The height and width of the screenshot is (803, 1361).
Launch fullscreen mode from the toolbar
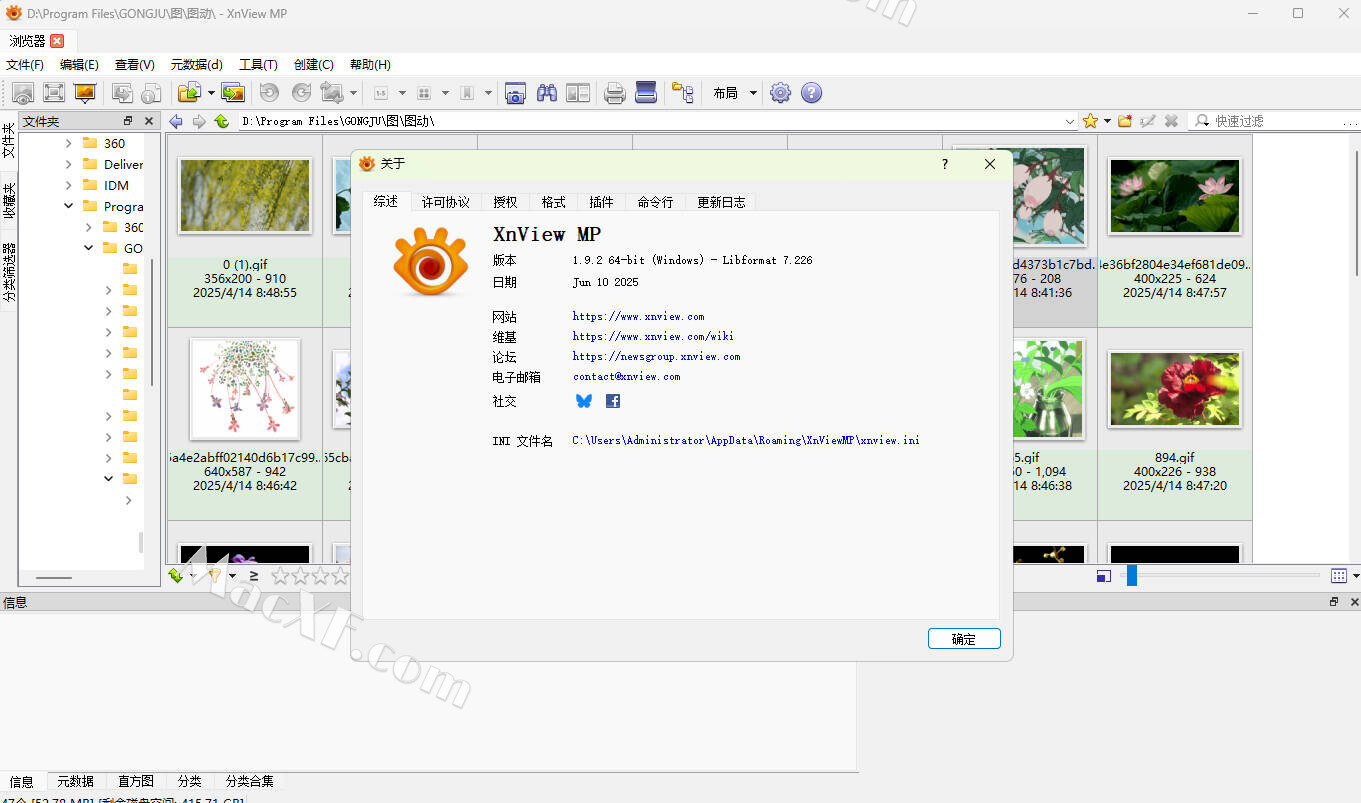click(x=54, y=93)
